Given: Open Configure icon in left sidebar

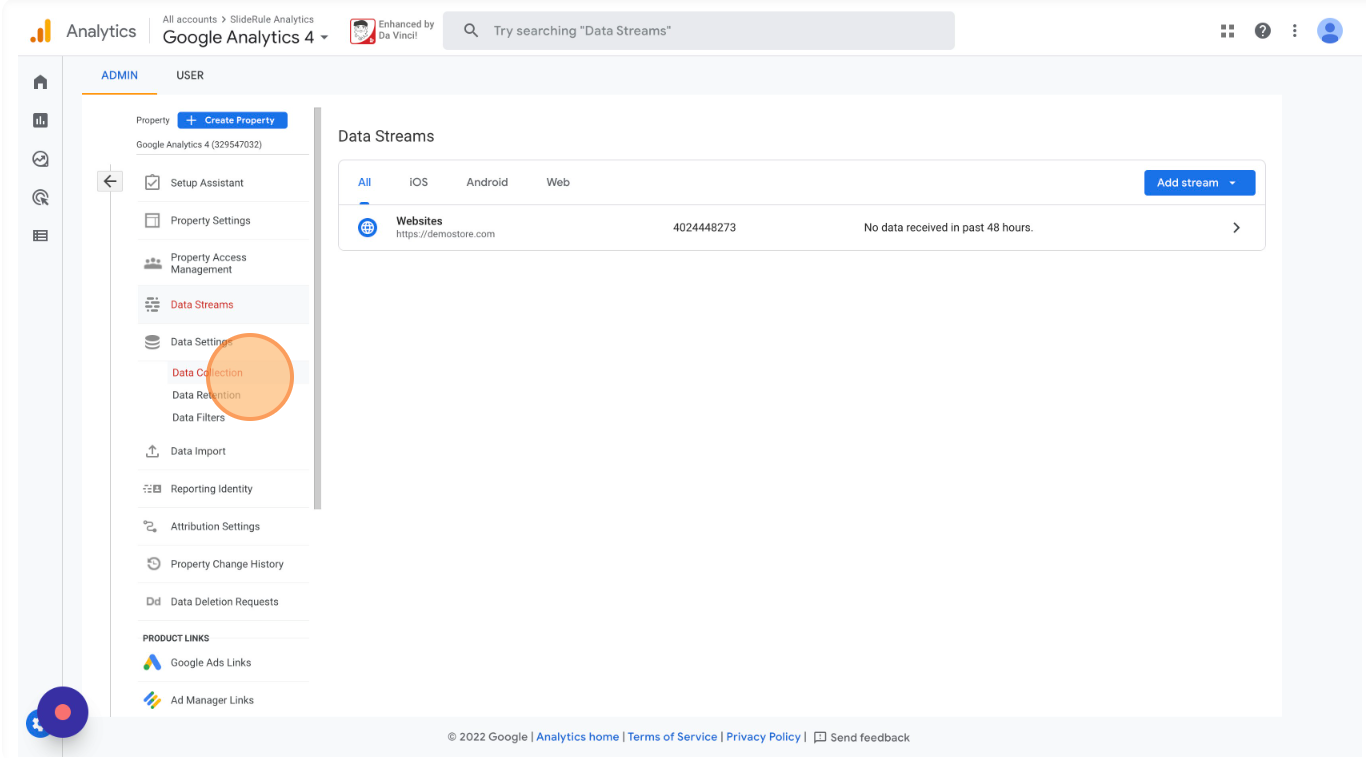Looking at the screenshot, I should (40, 236).
